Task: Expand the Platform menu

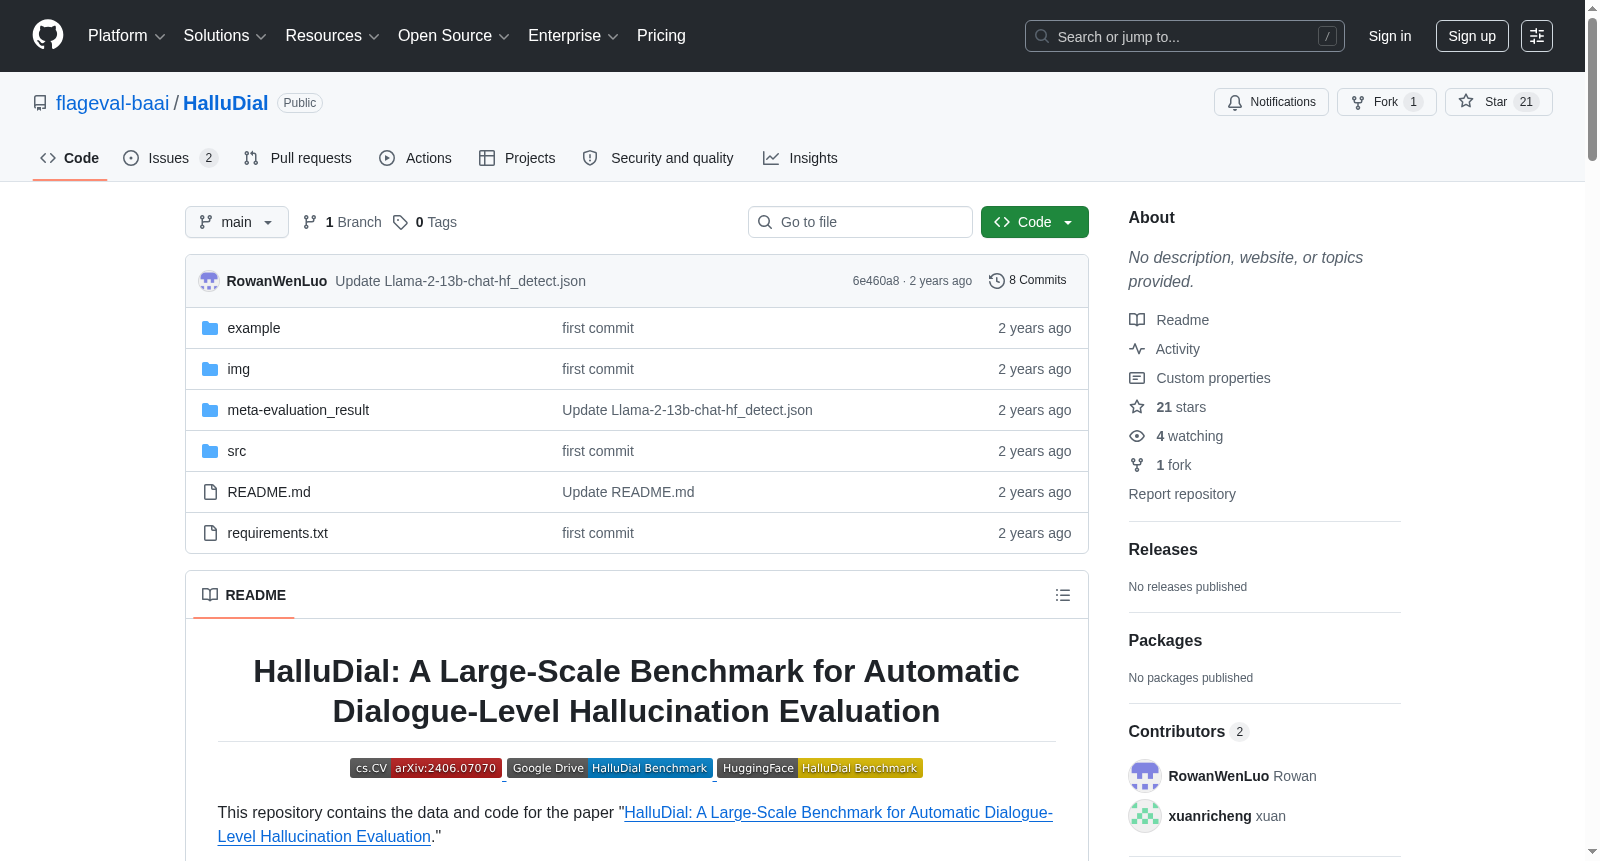Action: coord(126,36)
